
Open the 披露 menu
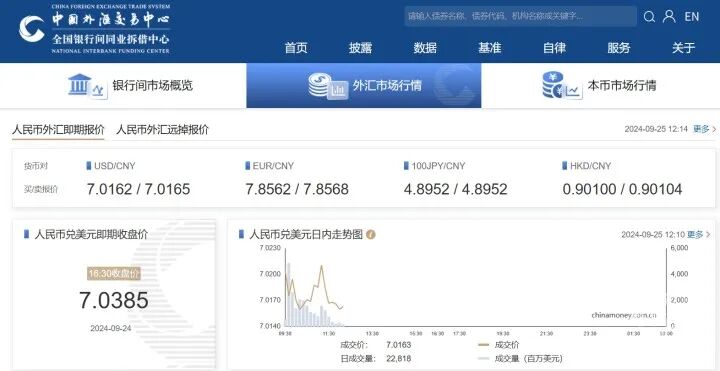pyautogui.click(x=360, y=48)
